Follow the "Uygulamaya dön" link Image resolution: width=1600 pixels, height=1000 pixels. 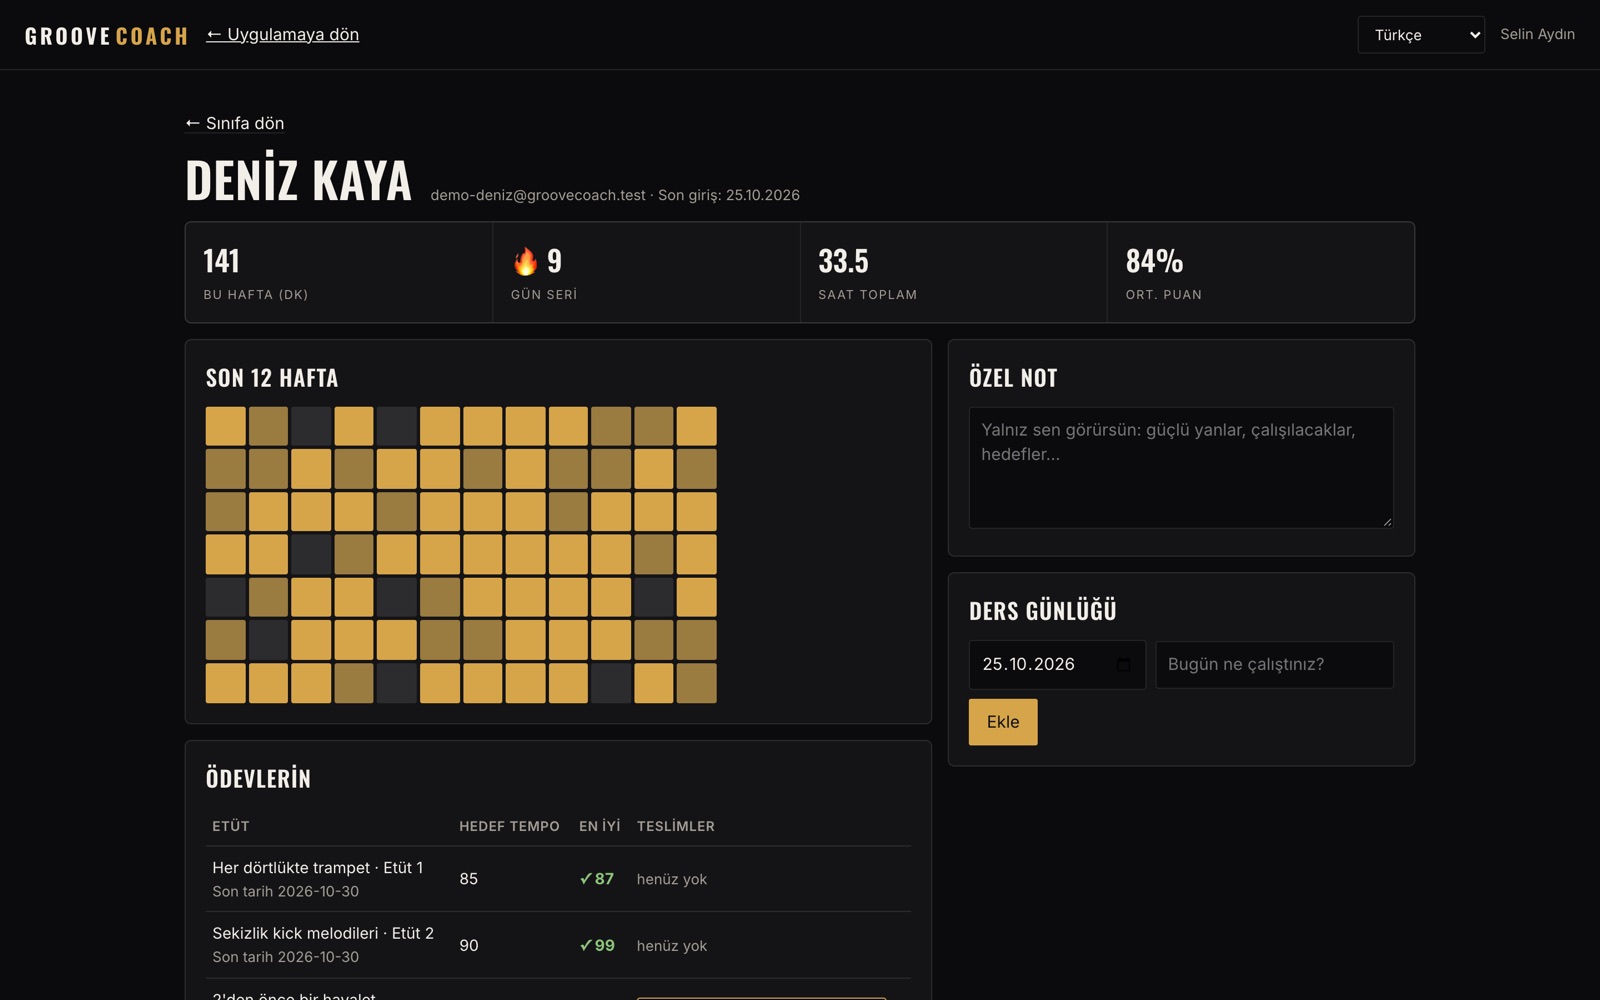[283, 35]
